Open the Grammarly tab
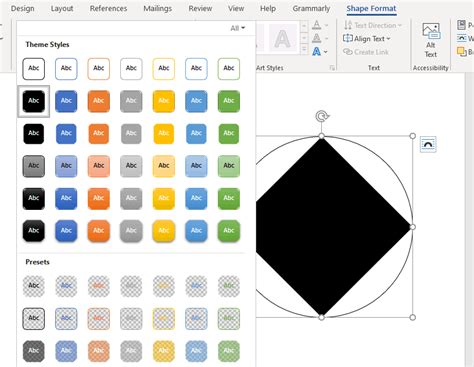 coord(311,8)
